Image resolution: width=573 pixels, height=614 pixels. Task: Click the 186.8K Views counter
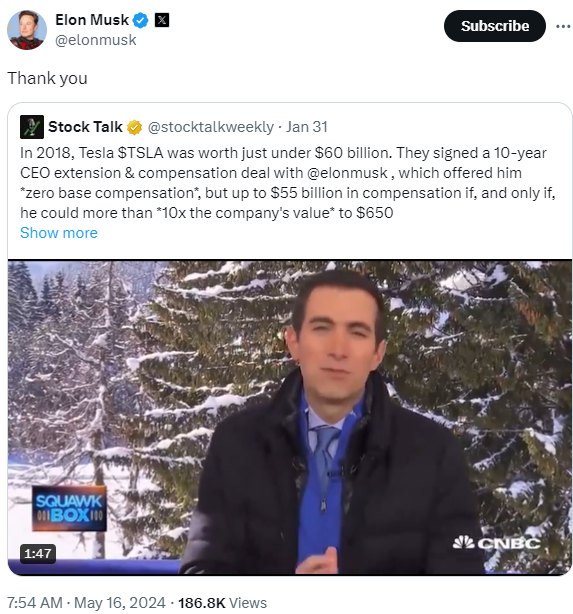tap(222, 602)
